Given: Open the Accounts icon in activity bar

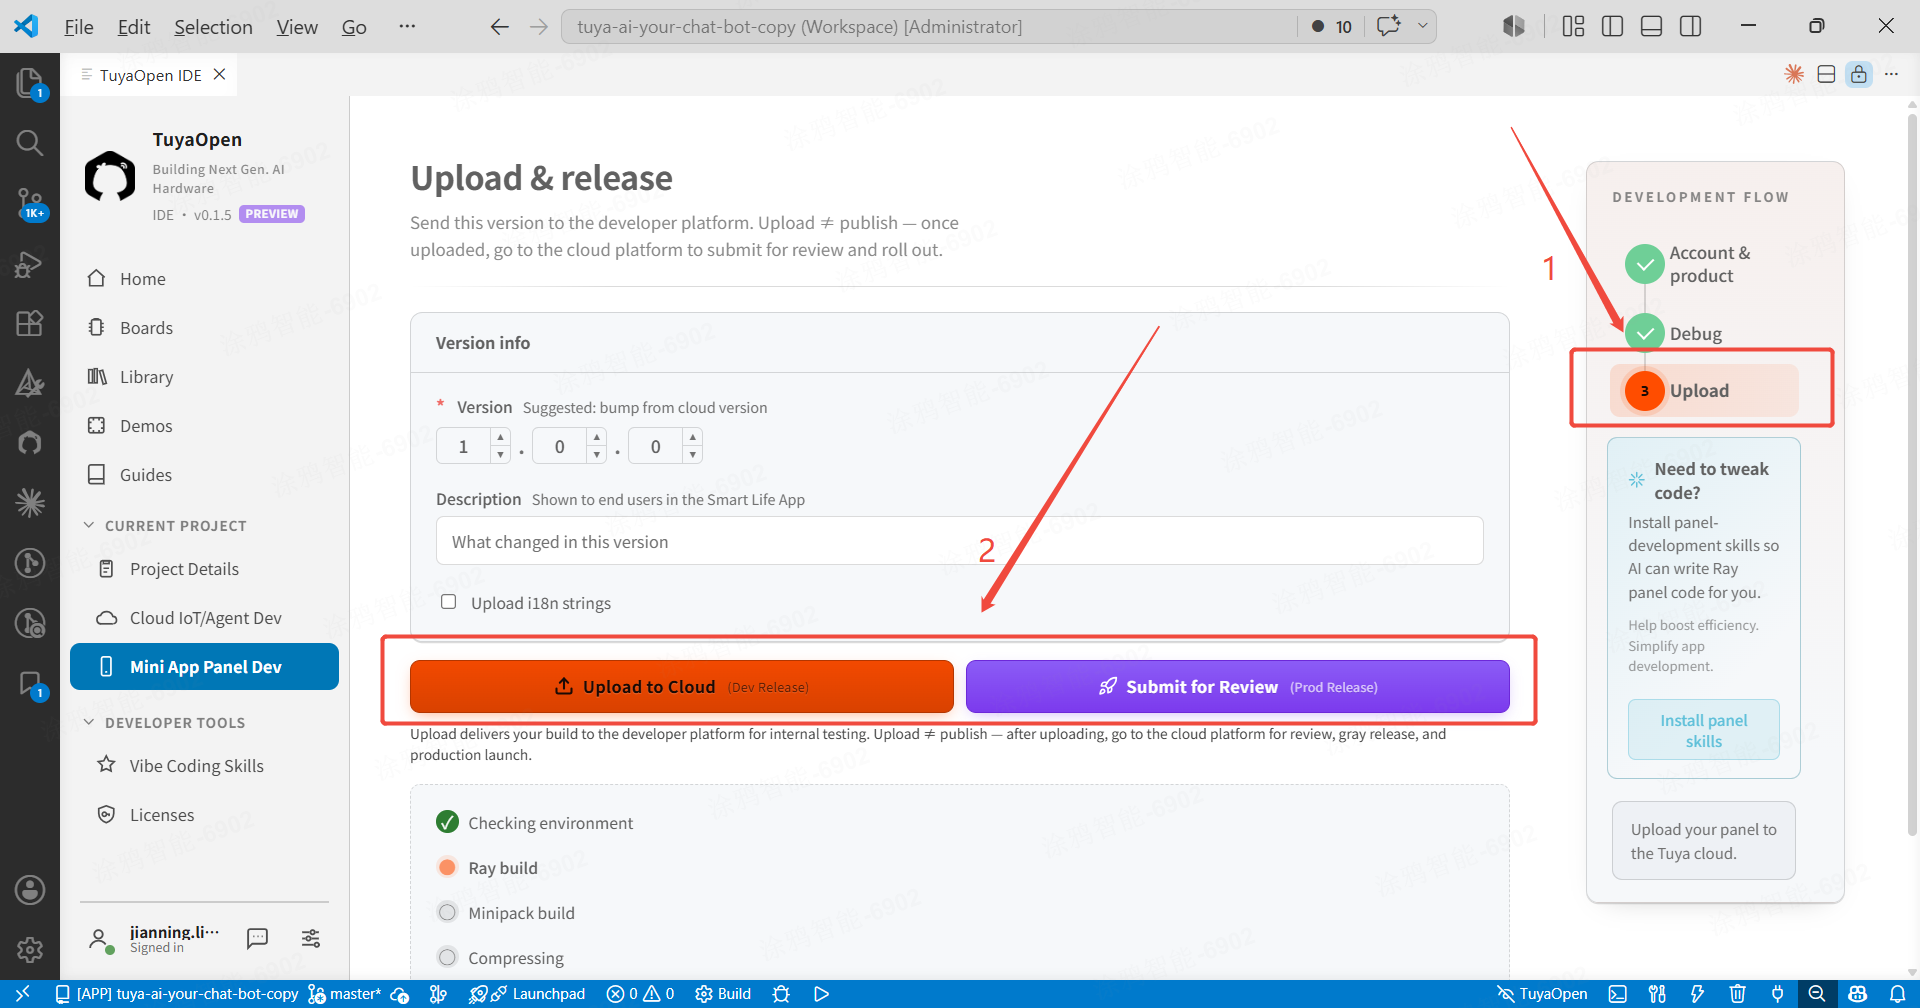Looking at the screenshot, I should [x=30, y=890].
